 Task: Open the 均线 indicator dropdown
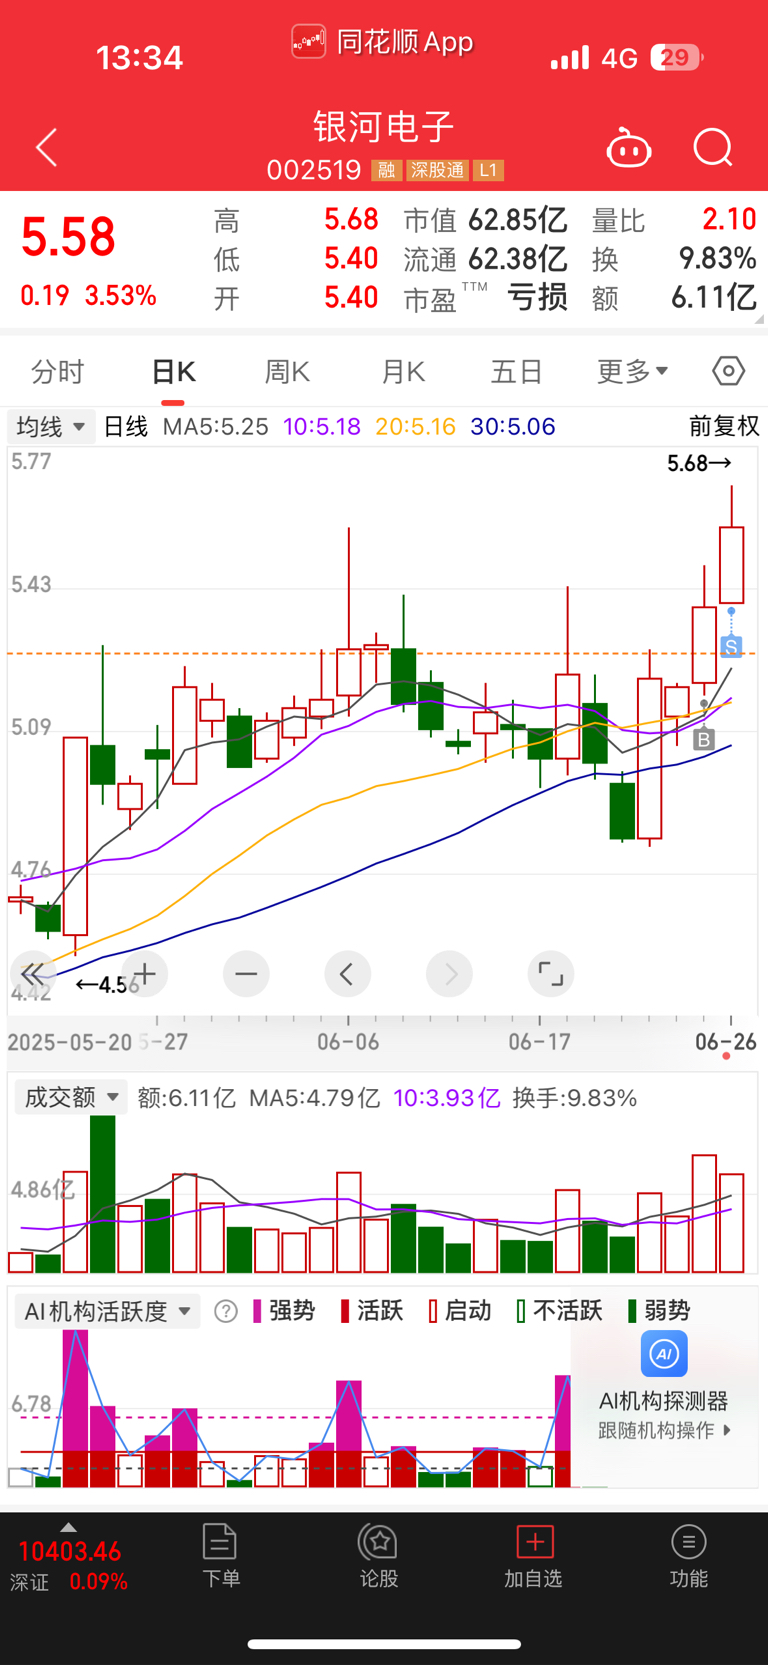pos(51,427)
